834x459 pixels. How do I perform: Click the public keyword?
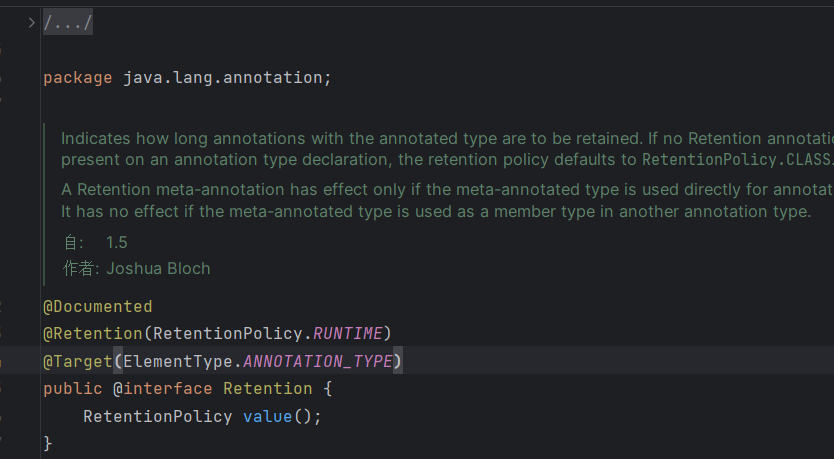coord(72,388)
